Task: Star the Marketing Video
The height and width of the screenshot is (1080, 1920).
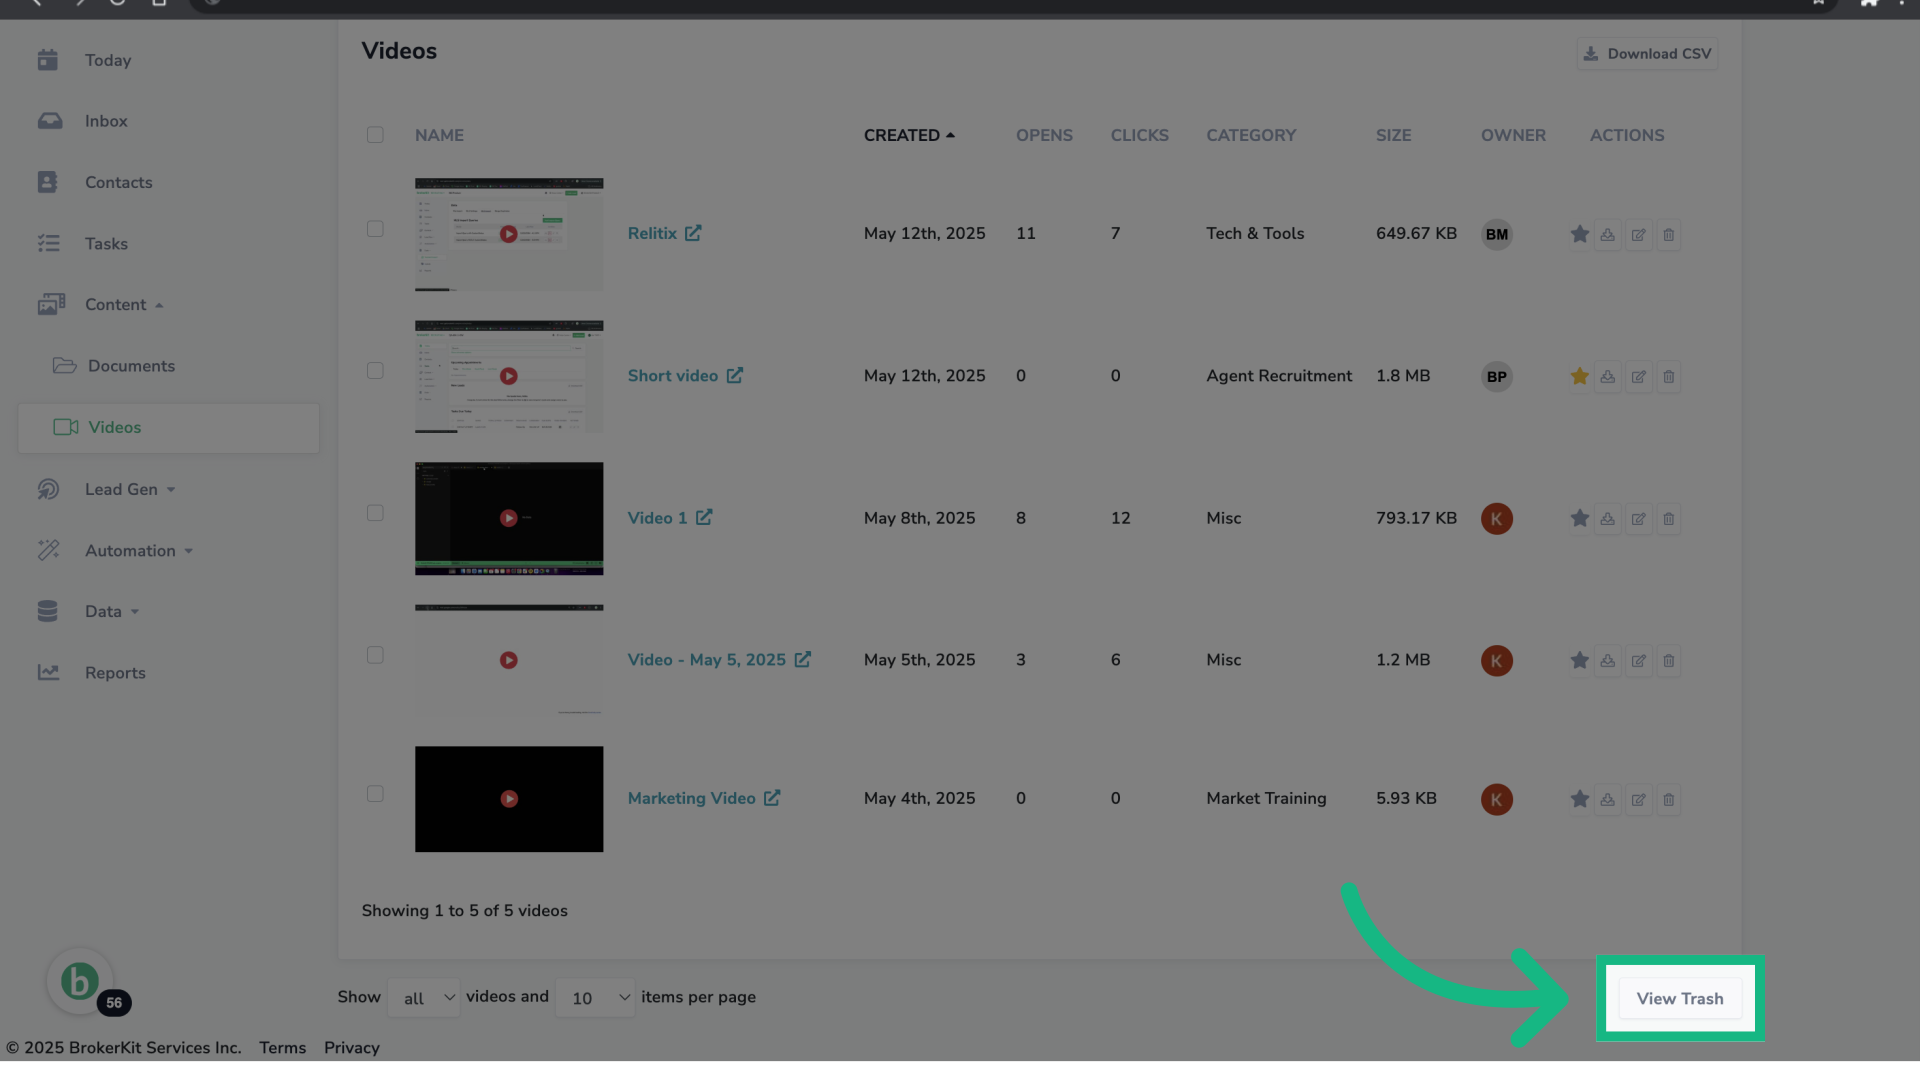Action: (x=1579, y=799)
